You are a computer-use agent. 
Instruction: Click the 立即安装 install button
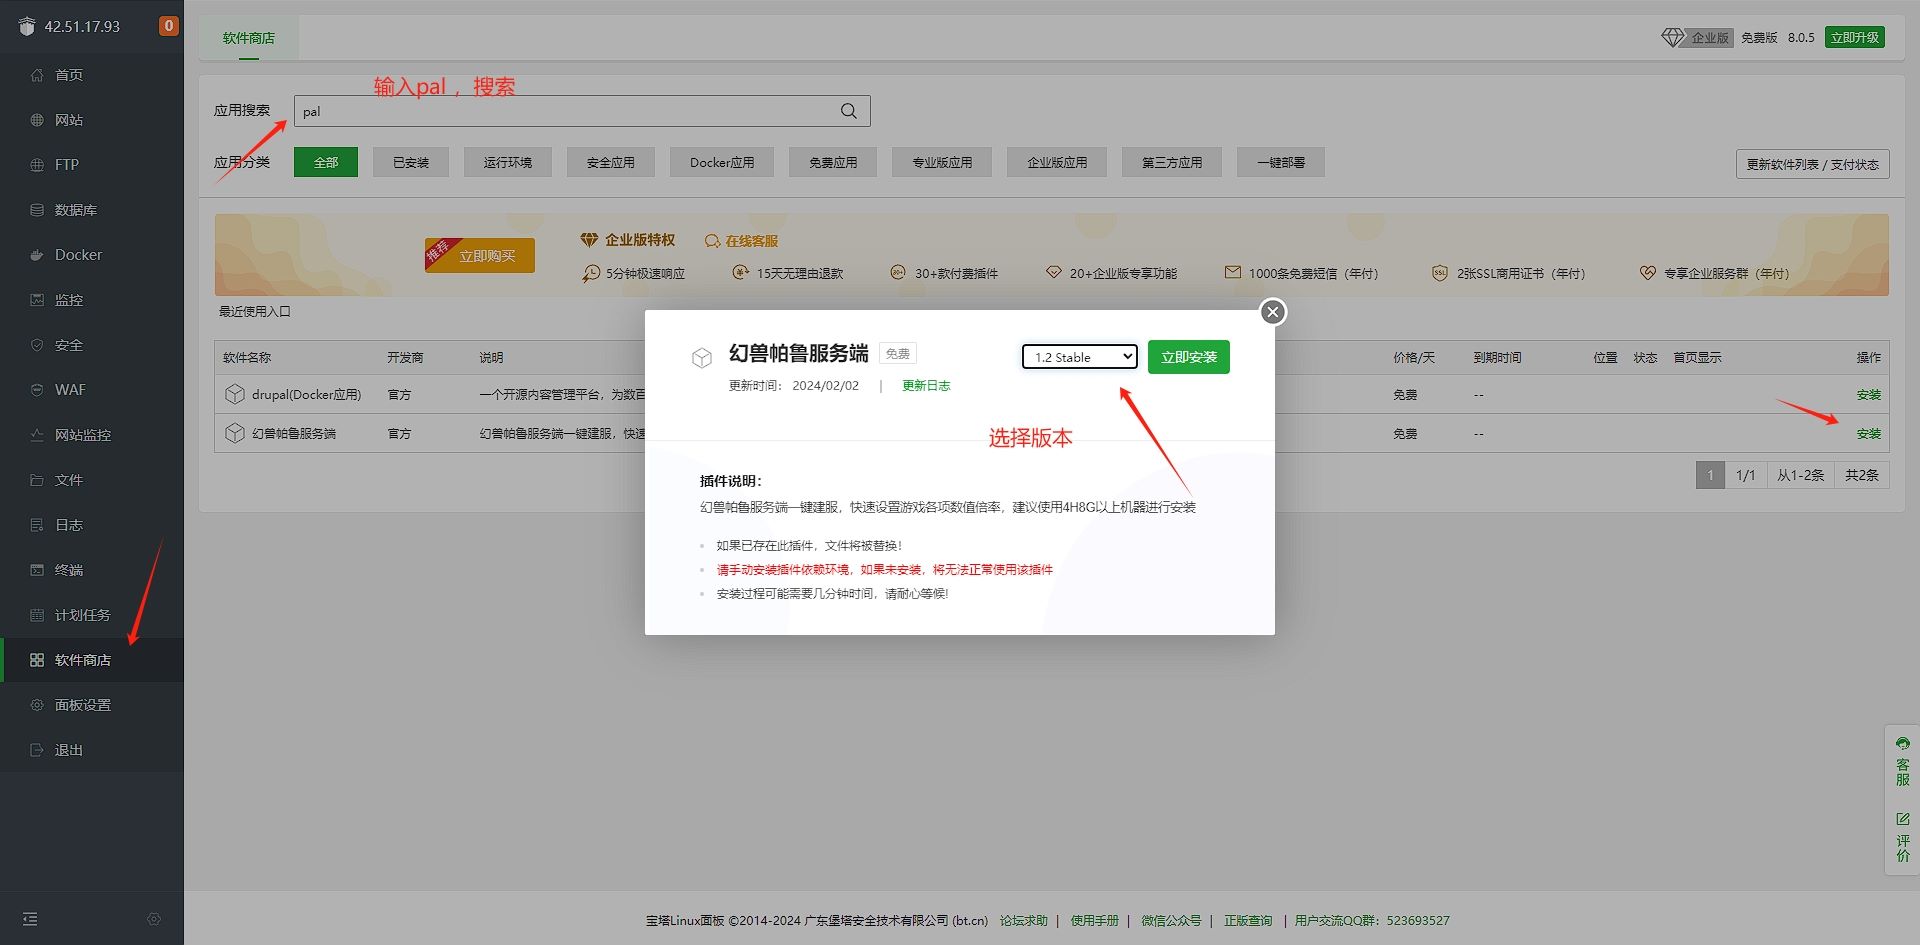coord(1189,357)
